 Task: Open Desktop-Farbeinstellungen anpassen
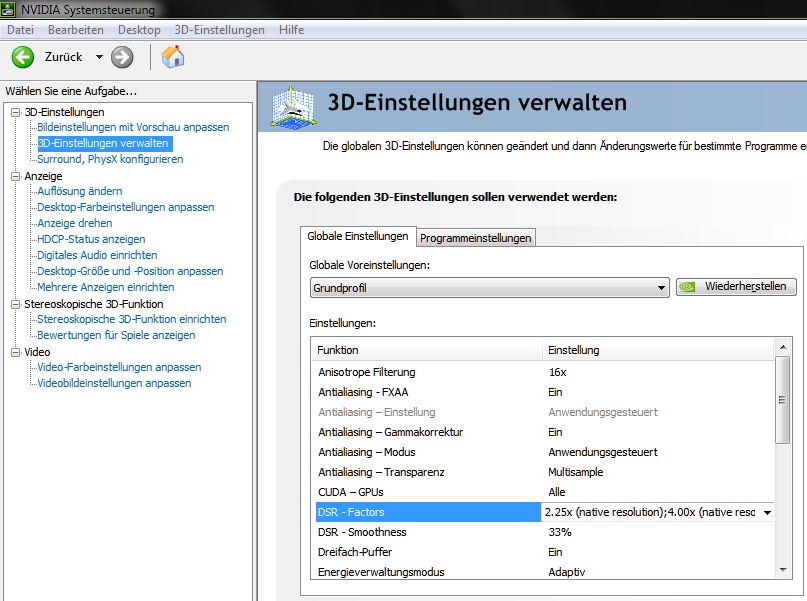(x=126, y=207)
